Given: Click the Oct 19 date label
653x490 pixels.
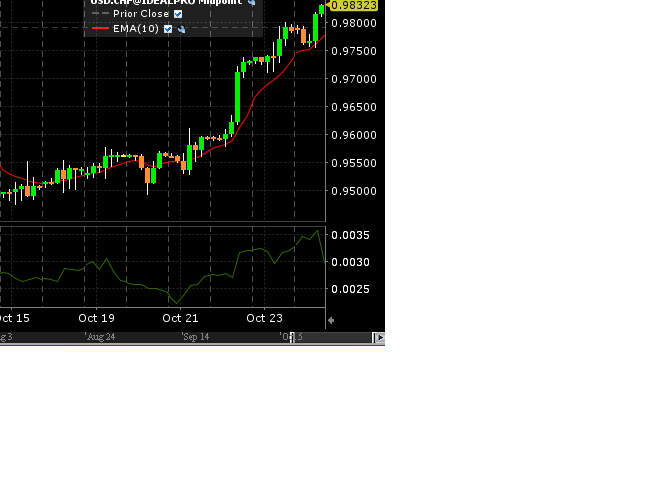Looking at the screenshot, I should pyautogui.click(x=97, y=318).
